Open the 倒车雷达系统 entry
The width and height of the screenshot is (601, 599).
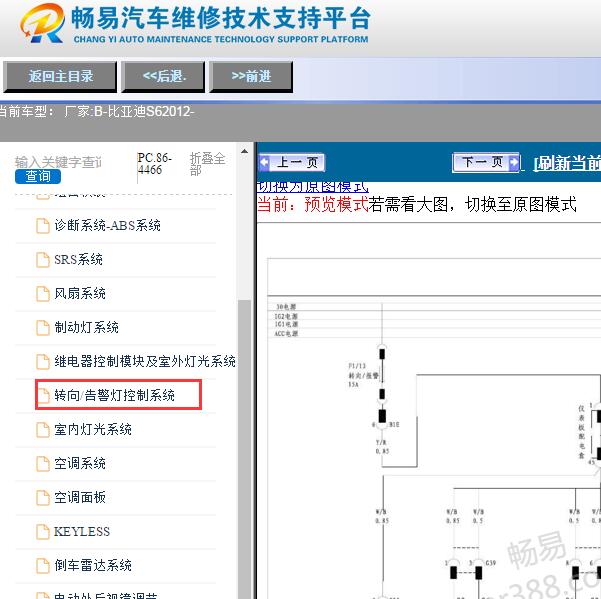pyautogui.click(x=93, y=565)
